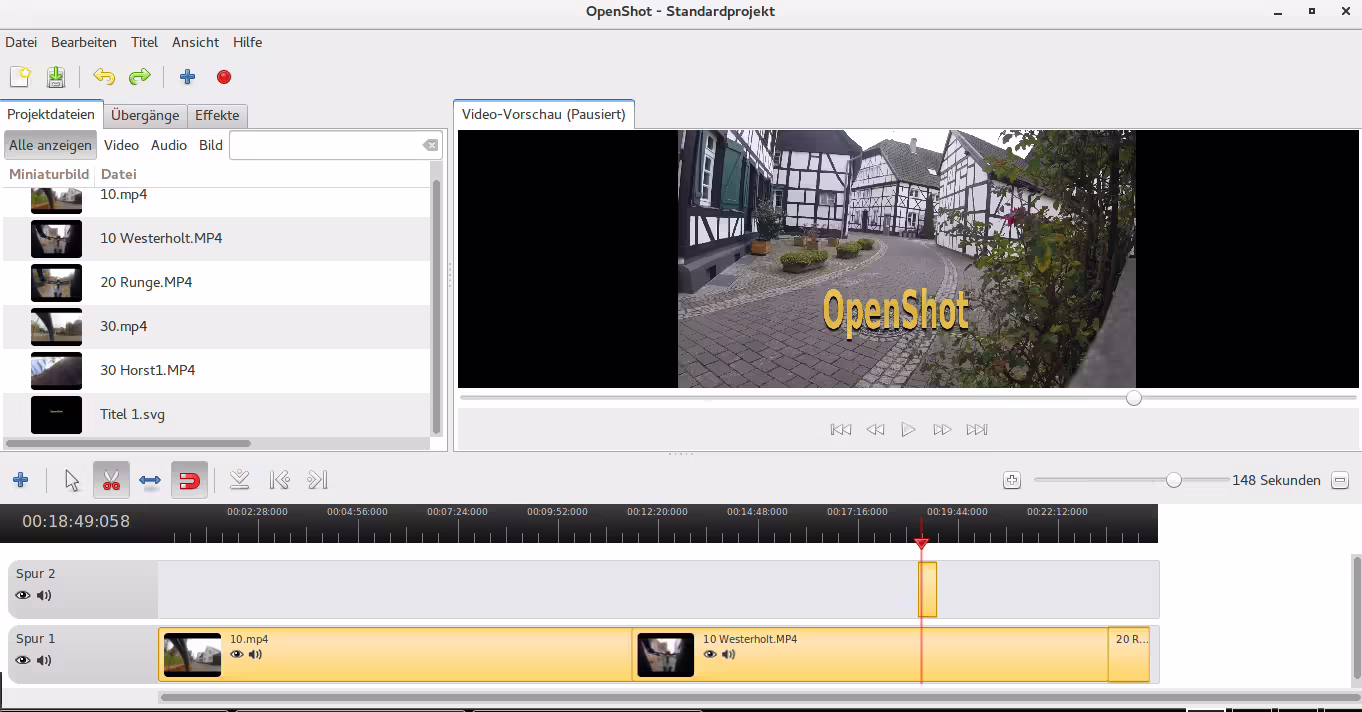1362x712 pixels.
Task: Mute audio on track Spur 2
Action: point(44,596)
